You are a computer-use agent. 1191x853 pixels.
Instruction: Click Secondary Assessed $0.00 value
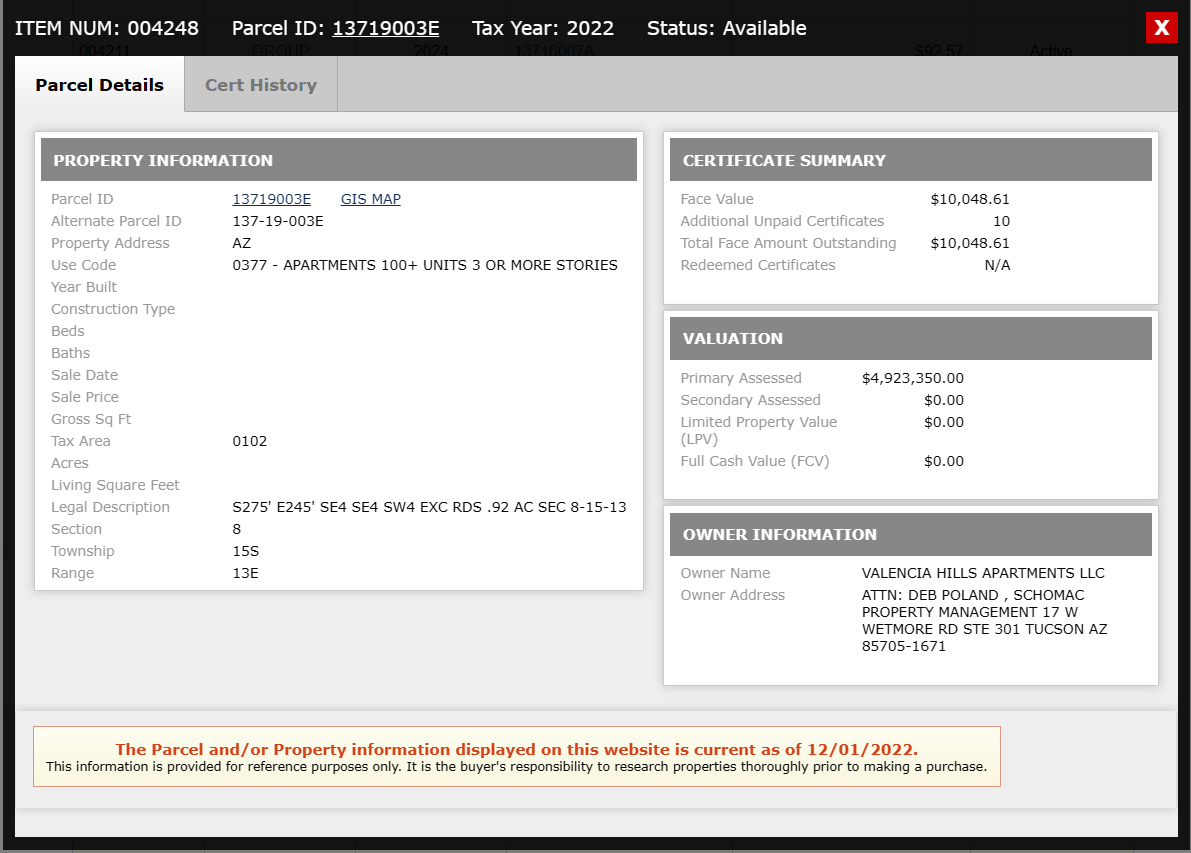tap(943, 400)
